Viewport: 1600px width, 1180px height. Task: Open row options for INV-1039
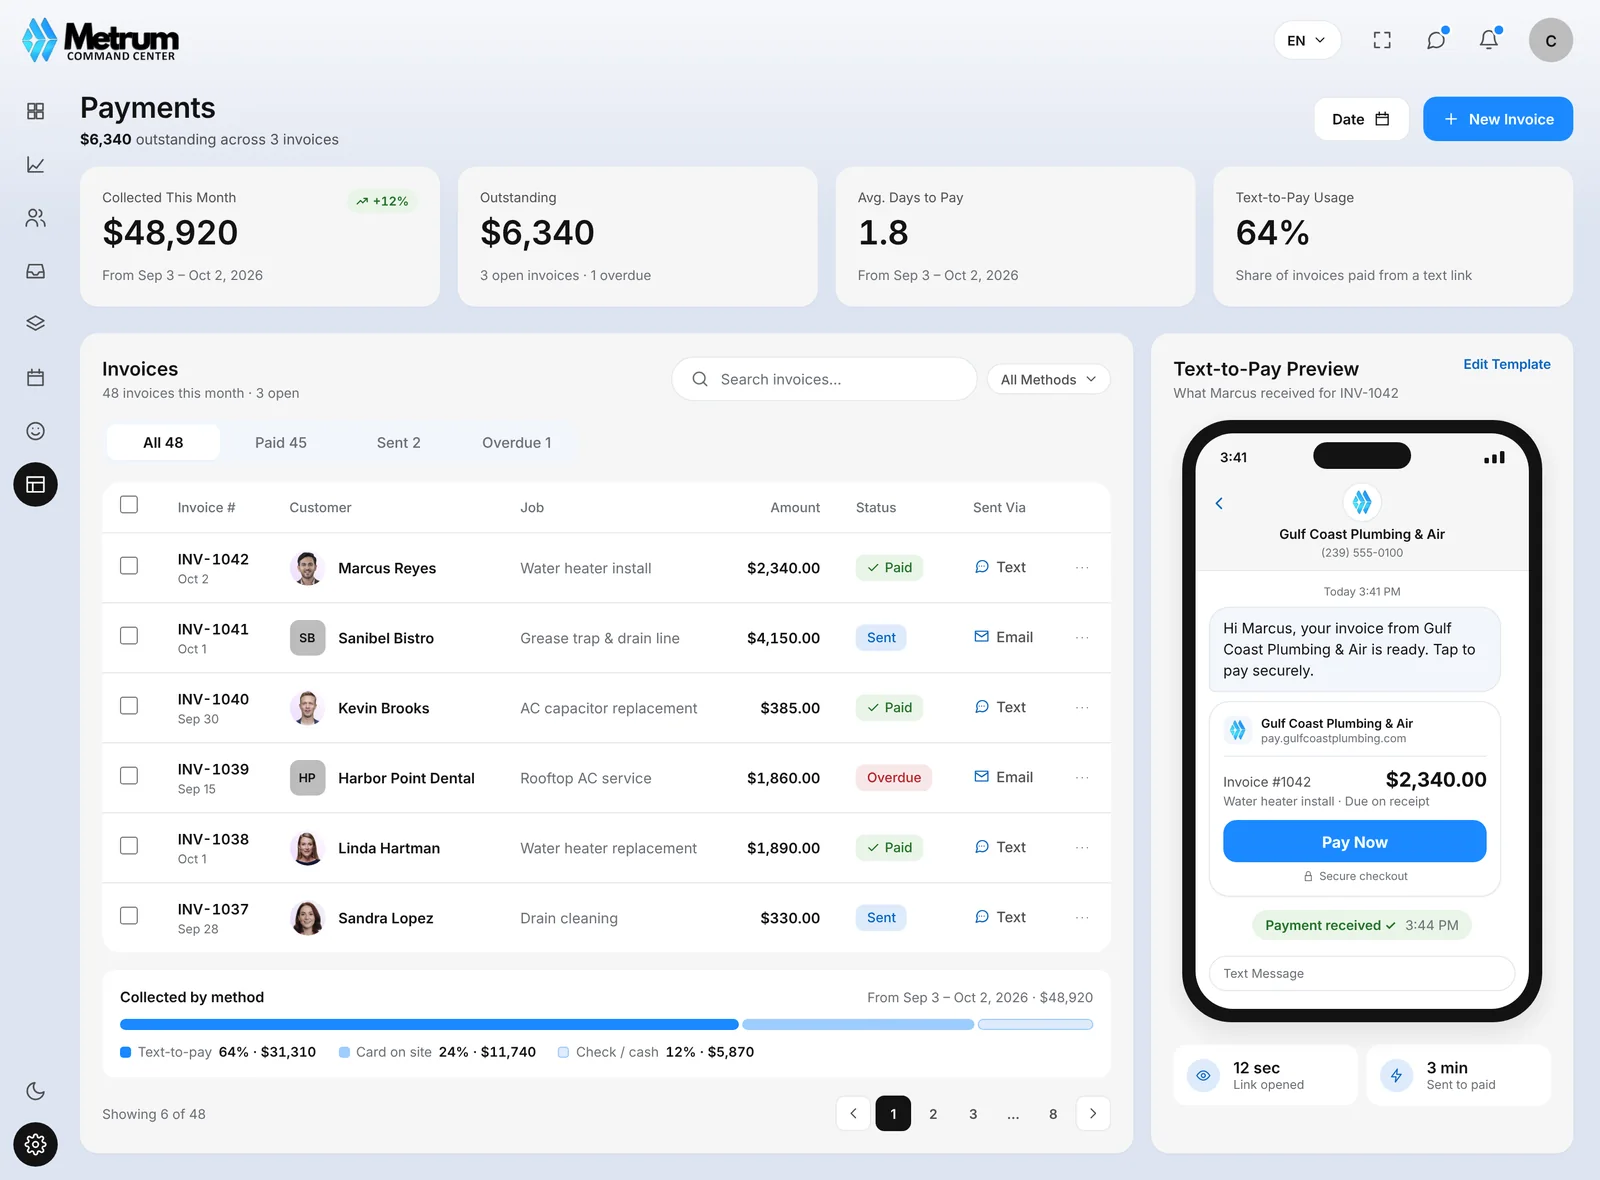[1082, 778]
